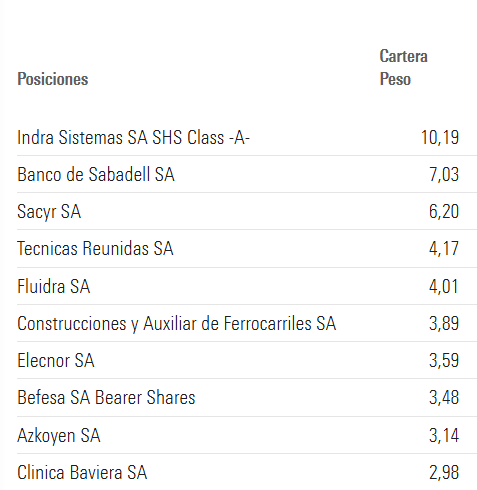Open Clinica Baviera SA position
The width and height of the screenshot is (477, 490).
[x=82, y=472]
